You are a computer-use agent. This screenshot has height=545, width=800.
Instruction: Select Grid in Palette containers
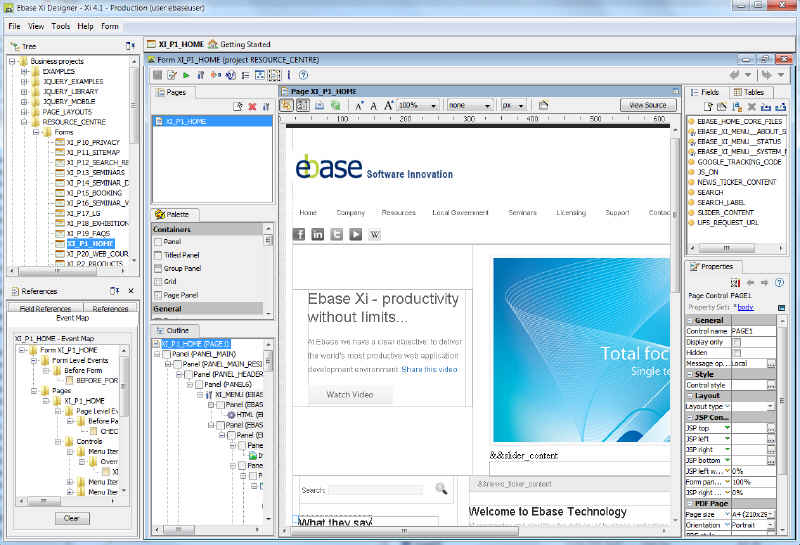[170, 282]
